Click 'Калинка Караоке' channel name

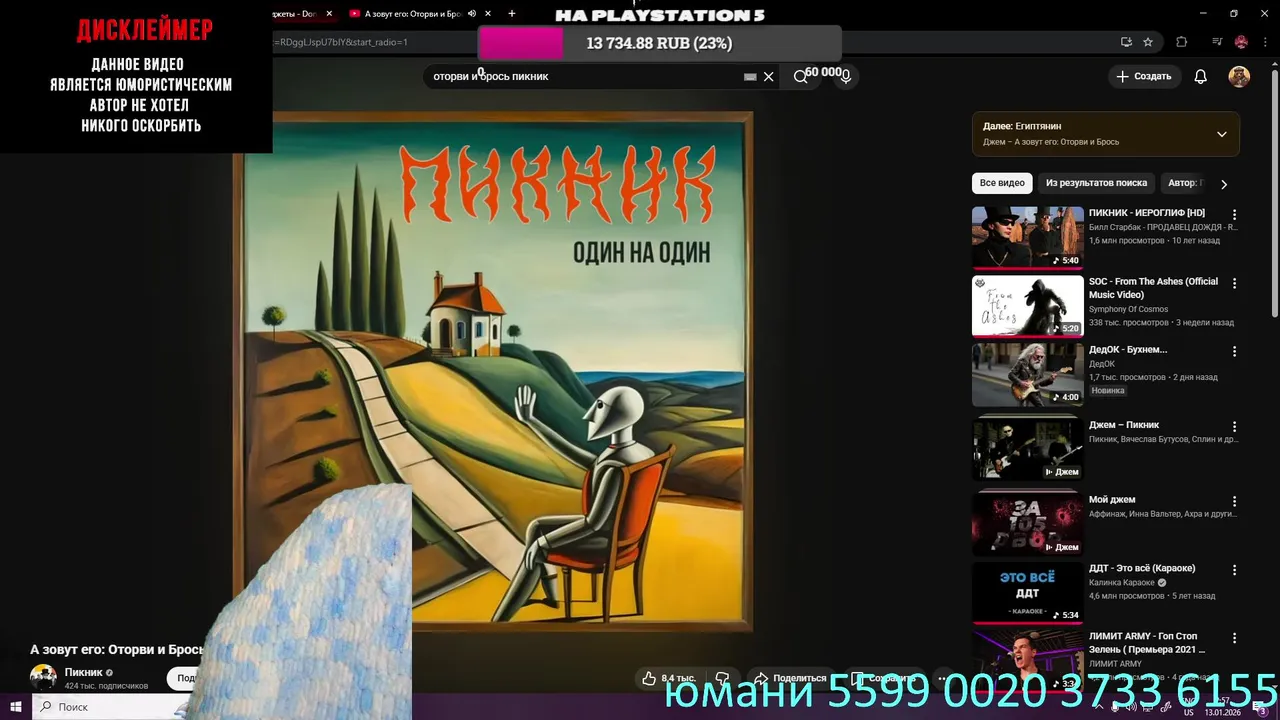pos(1122,582)
